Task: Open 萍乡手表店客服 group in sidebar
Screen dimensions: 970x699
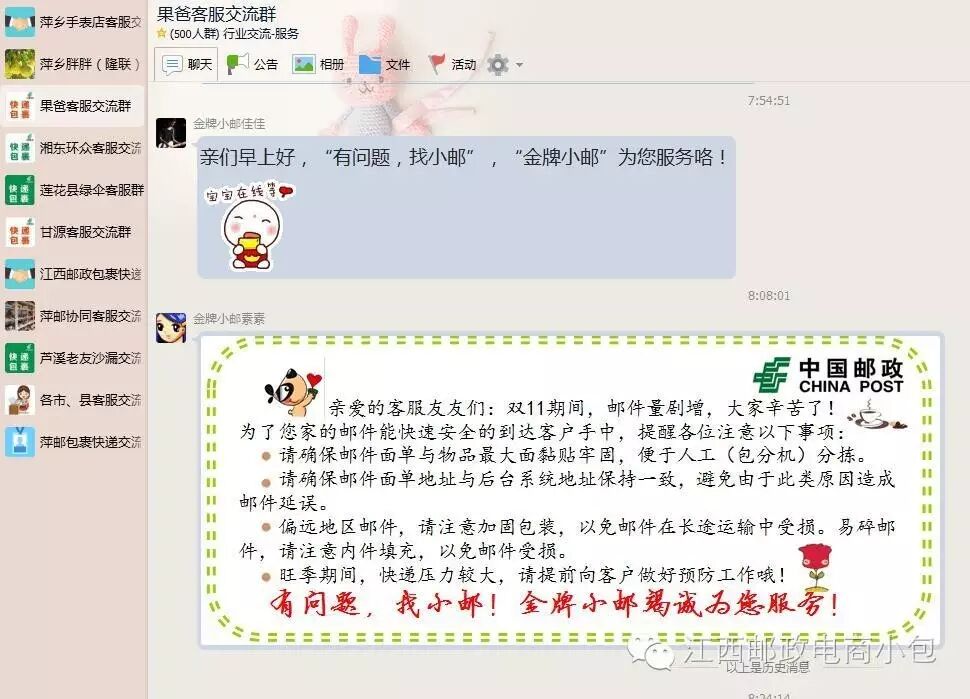Action: click(73, 22)
